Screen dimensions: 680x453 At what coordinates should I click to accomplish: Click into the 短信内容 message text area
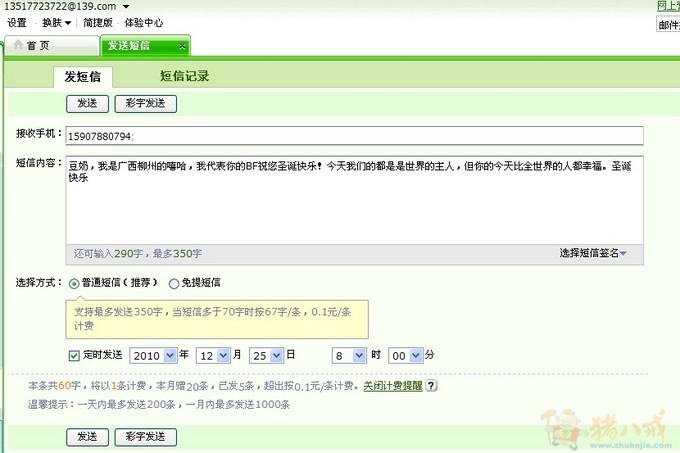(354, 200)
